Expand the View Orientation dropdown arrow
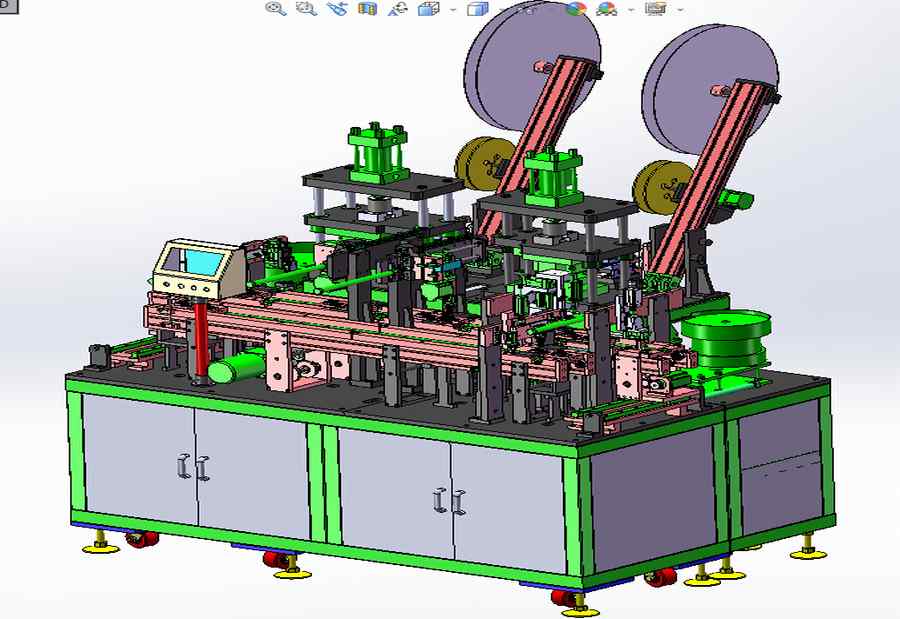 coord(454,10)
